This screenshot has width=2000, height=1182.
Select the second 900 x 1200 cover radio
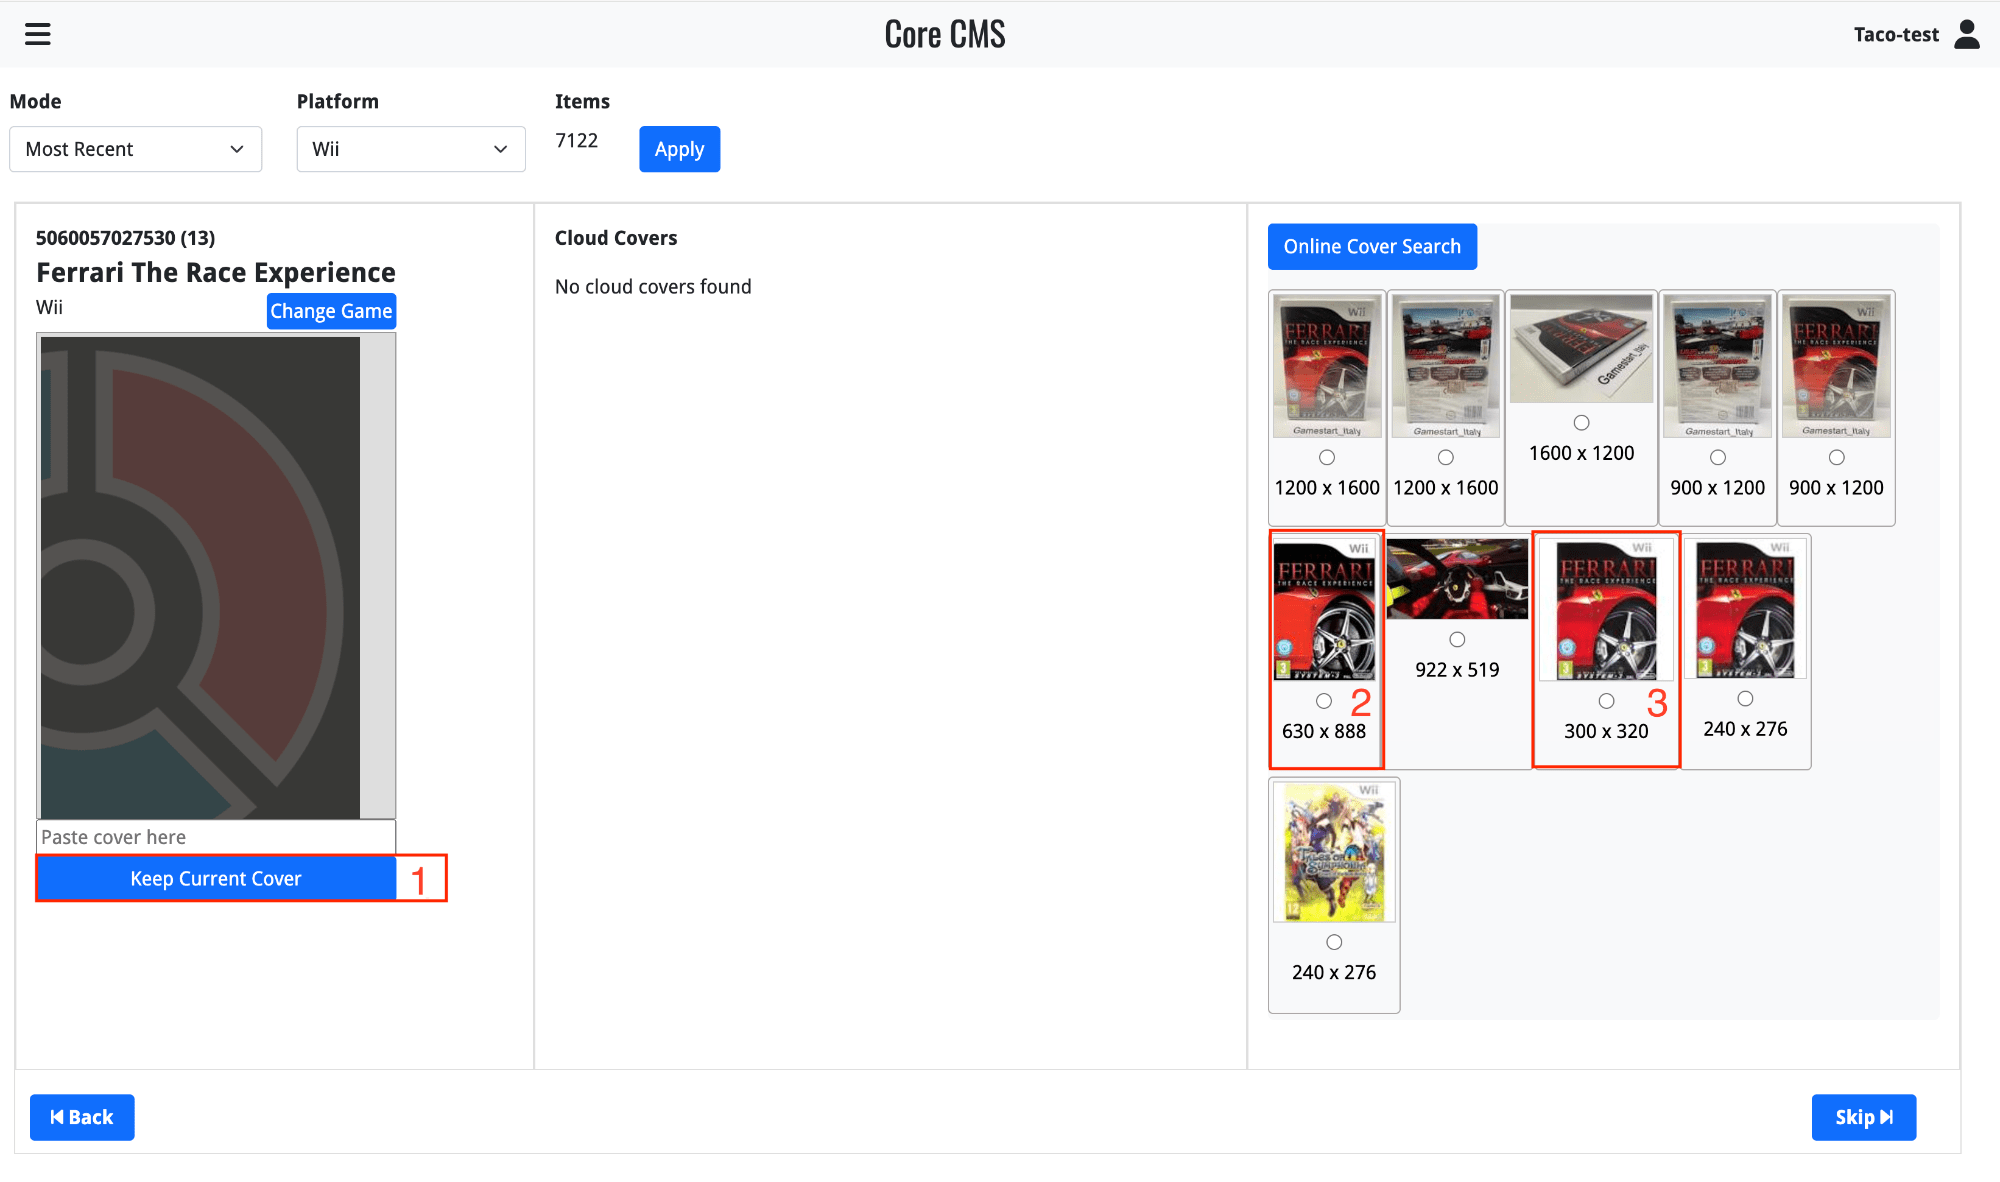coord(1837,457)
